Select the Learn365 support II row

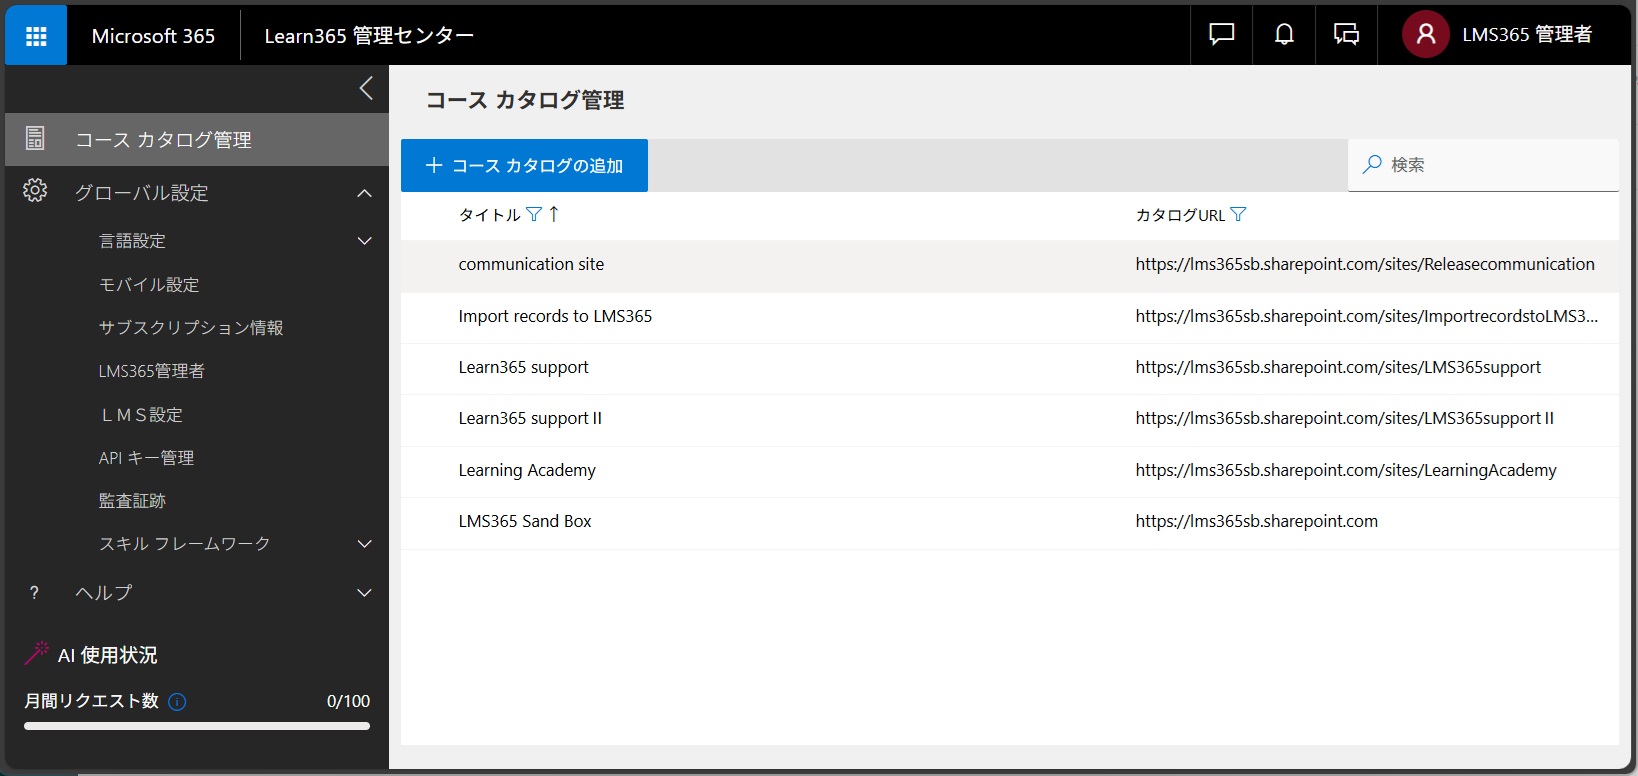[1010, 420]
